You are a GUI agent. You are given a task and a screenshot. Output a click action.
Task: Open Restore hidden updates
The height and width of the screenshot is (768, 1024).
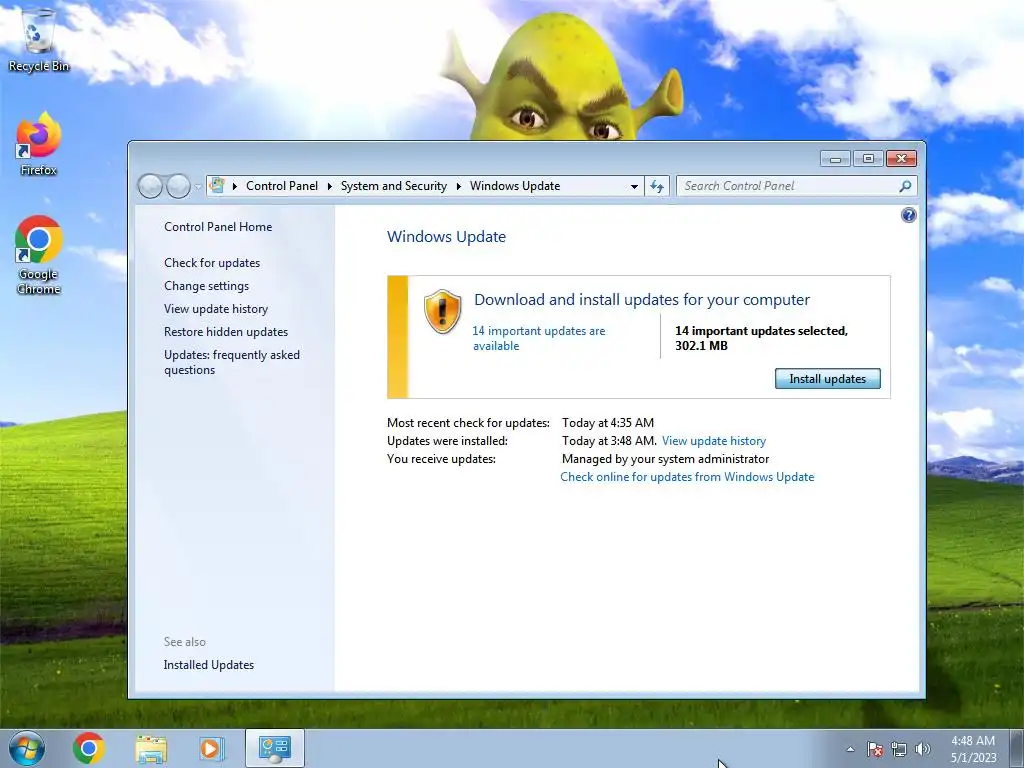click(x=226, y=332)
